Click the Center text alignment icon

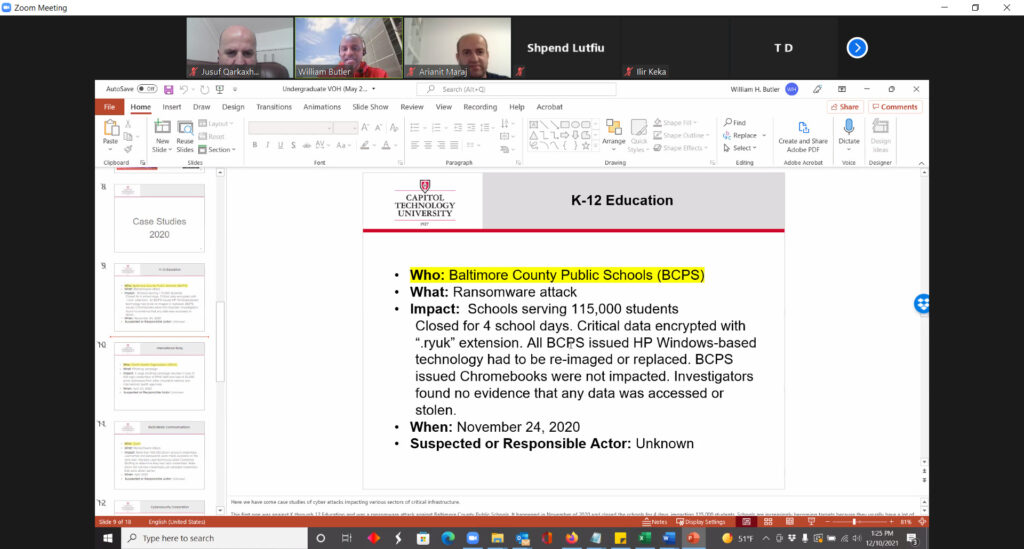(428, 145)
